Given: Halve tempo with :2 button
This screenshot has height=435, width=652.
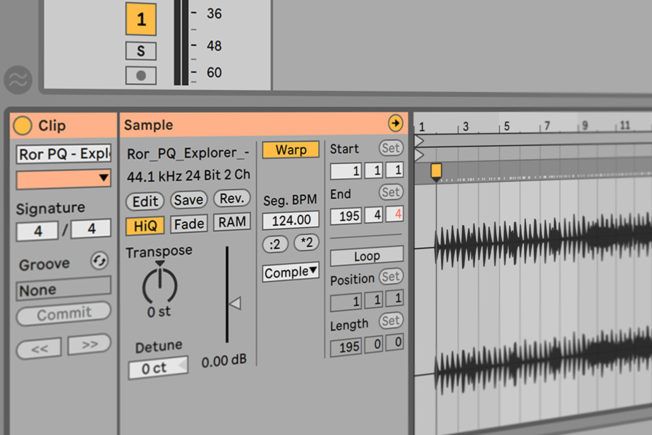Looking at the screenshot, I should pos(275,244).
